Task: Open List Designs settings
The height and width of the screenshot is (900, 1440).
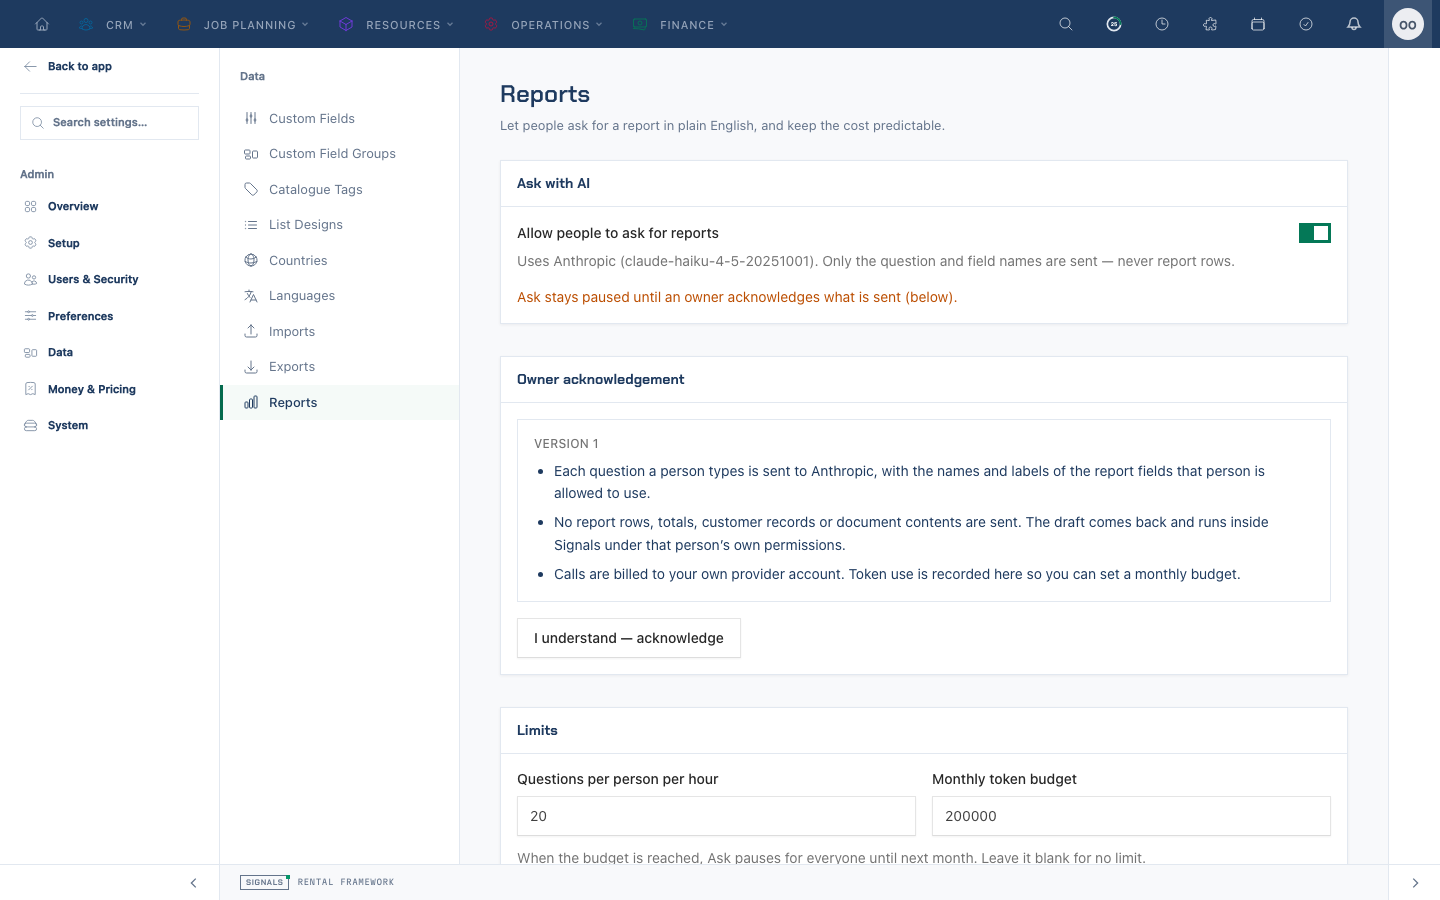Action: 339,225
